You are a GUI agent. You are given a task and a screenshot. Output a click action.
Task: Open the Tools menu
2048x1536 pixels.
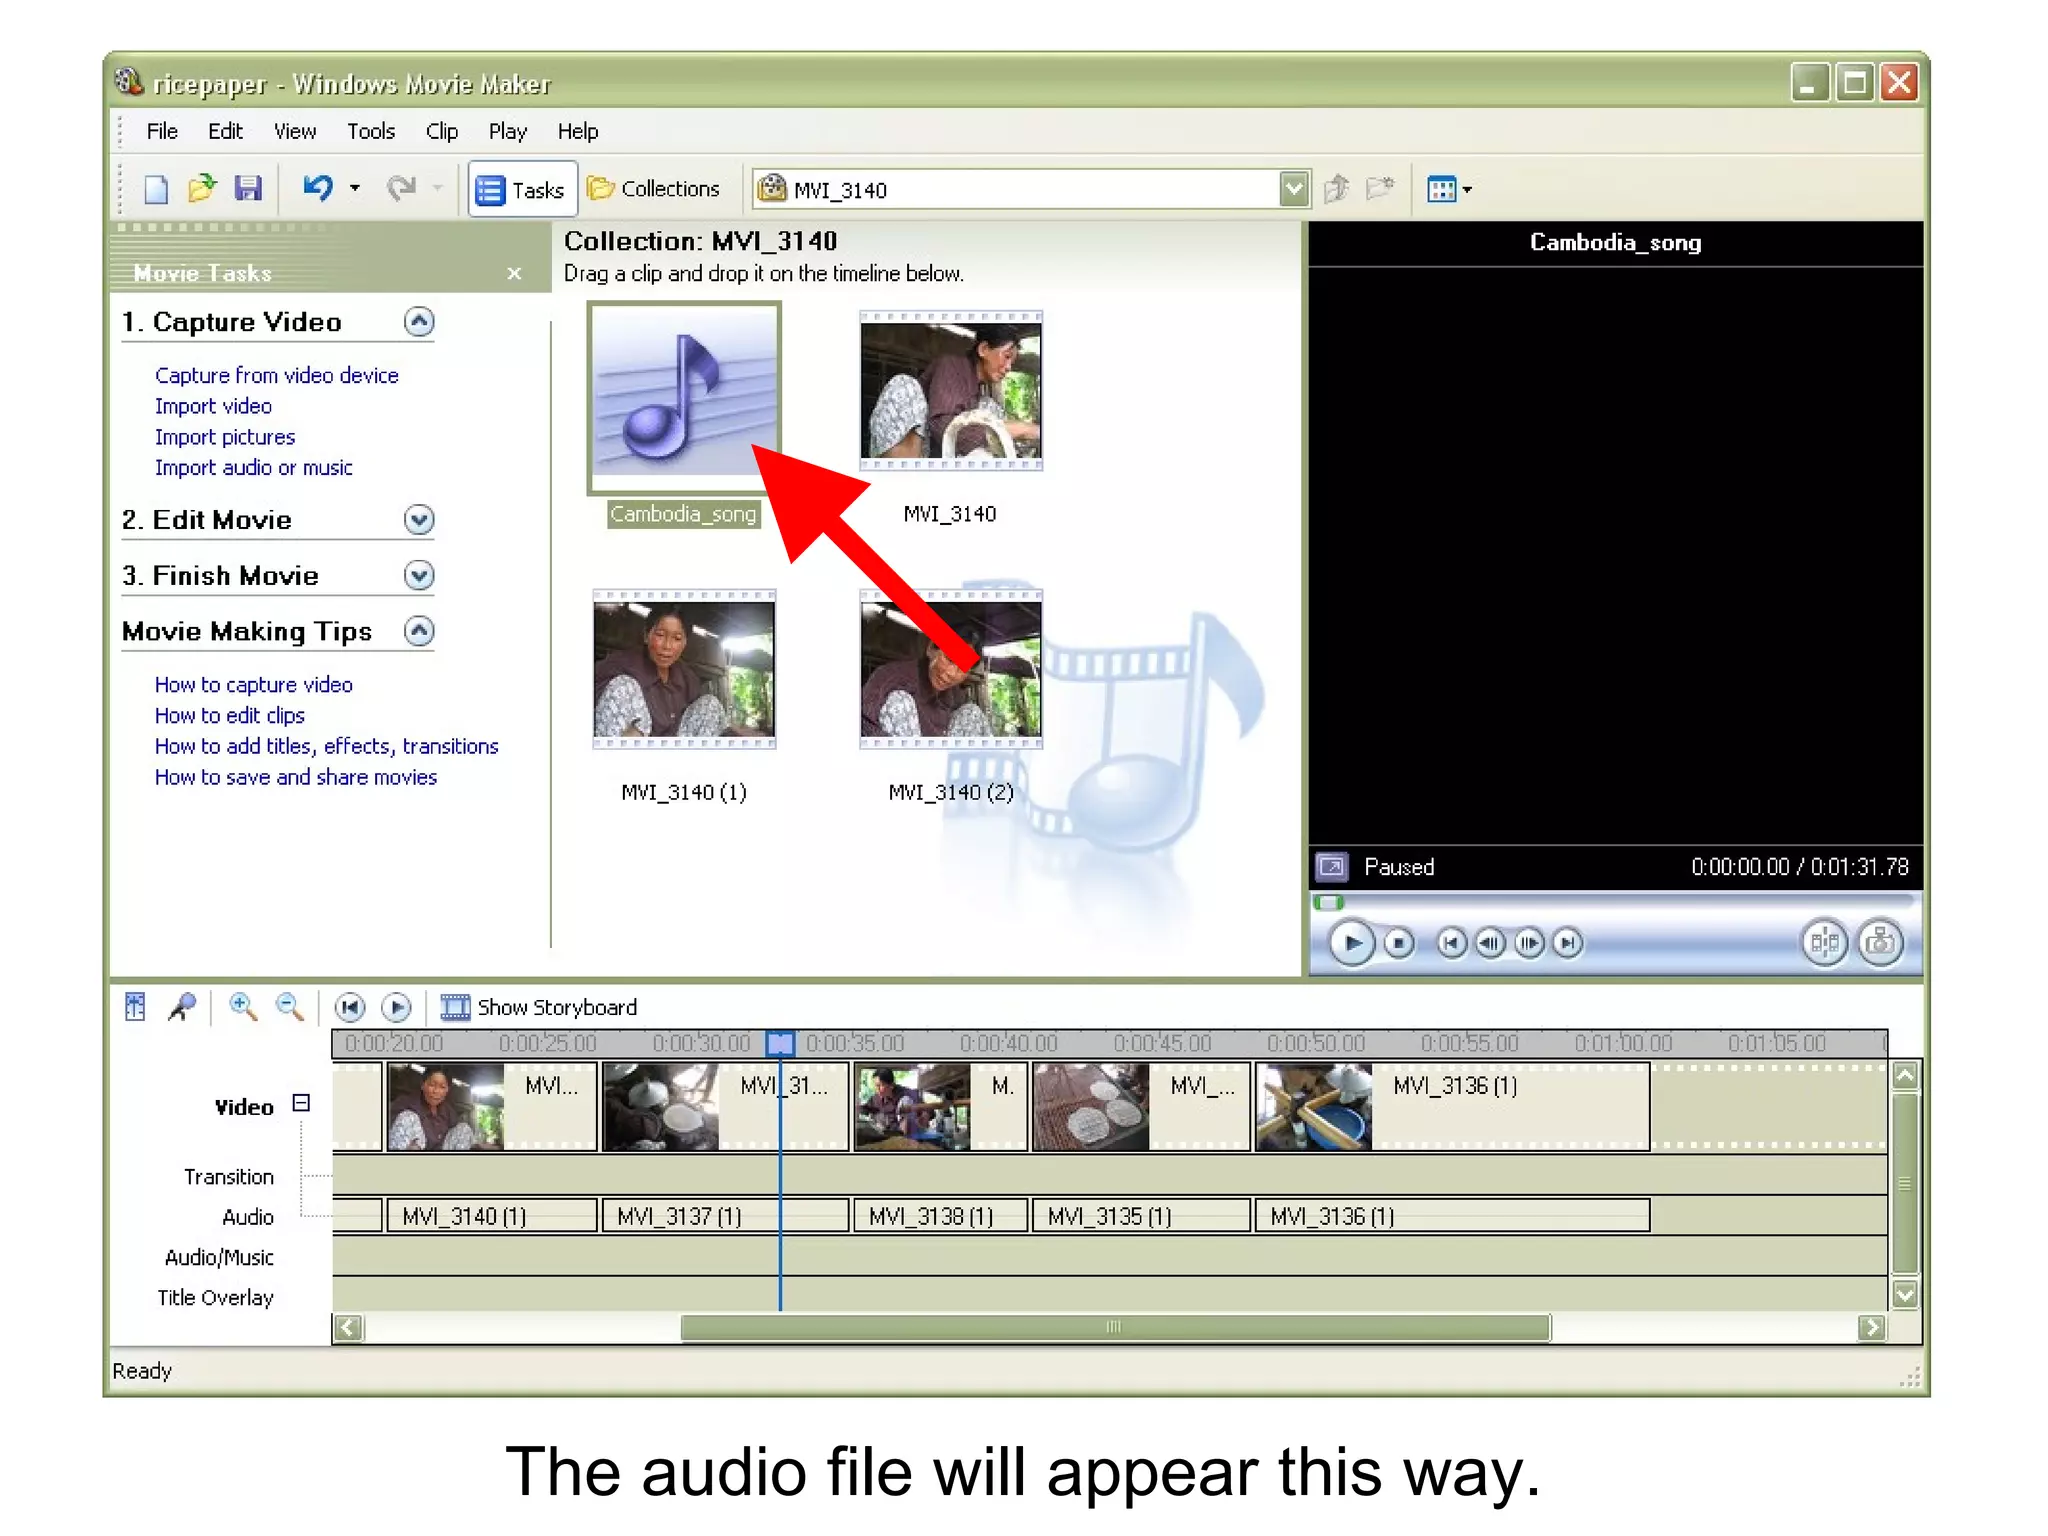(371, 131)
